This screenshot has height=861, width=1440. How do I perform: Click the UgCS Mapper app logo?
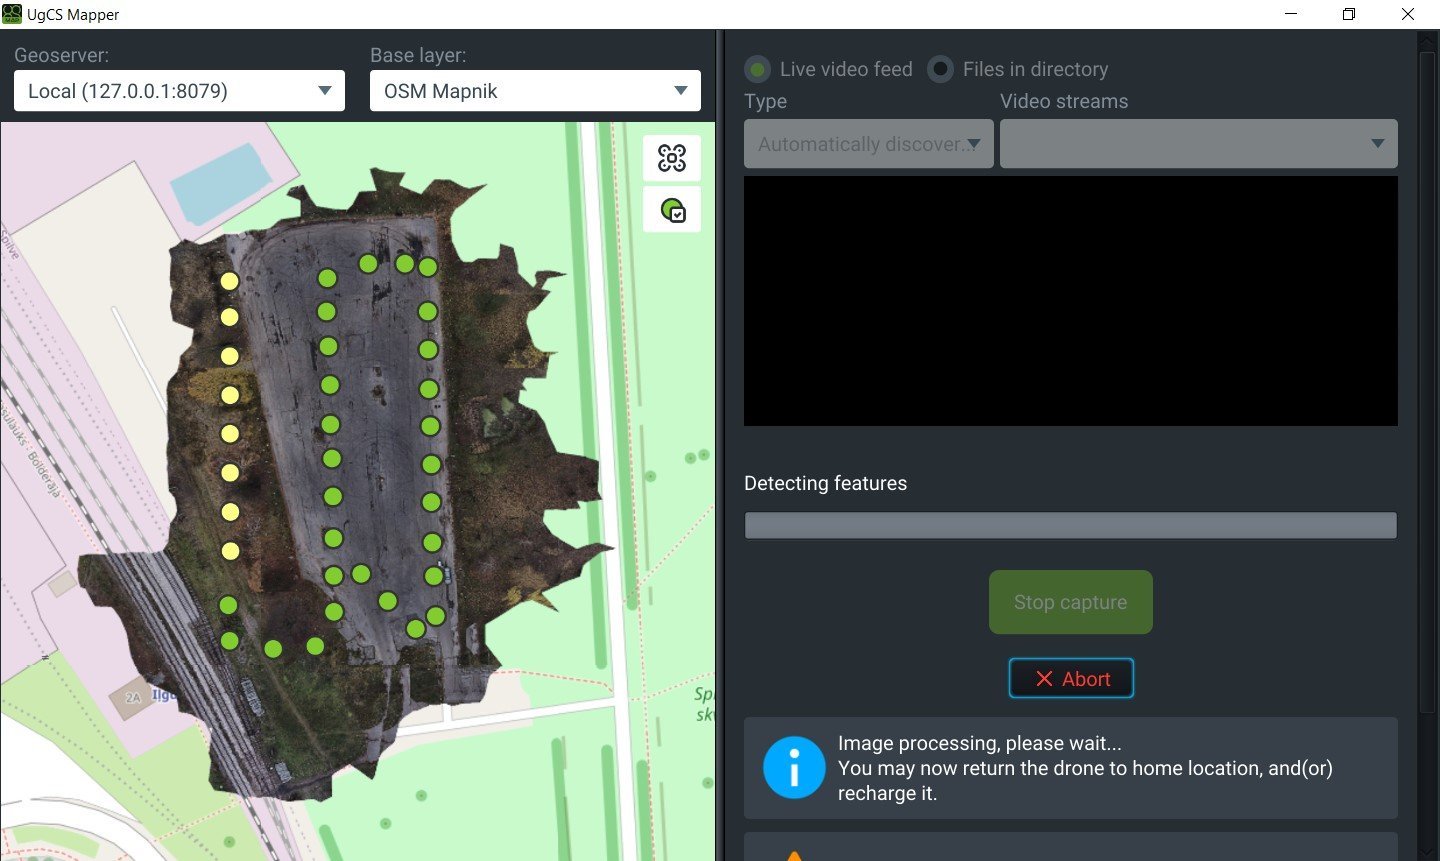tap(12, 14)
